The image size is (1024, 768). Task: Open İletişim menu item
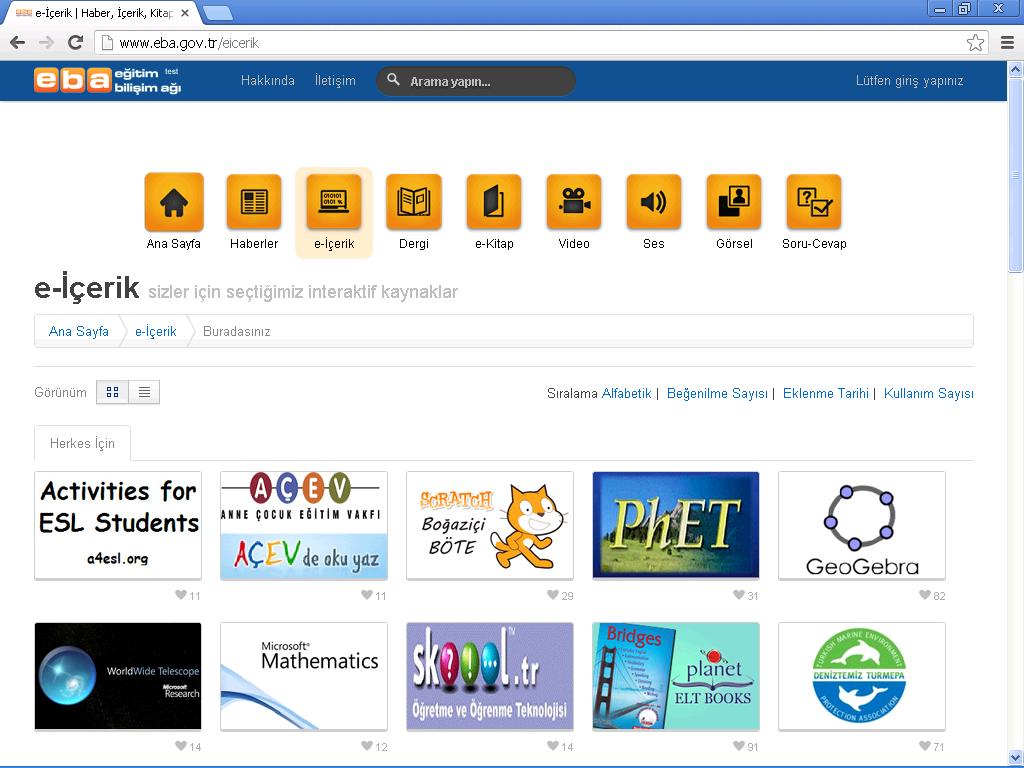coord(335,80)
